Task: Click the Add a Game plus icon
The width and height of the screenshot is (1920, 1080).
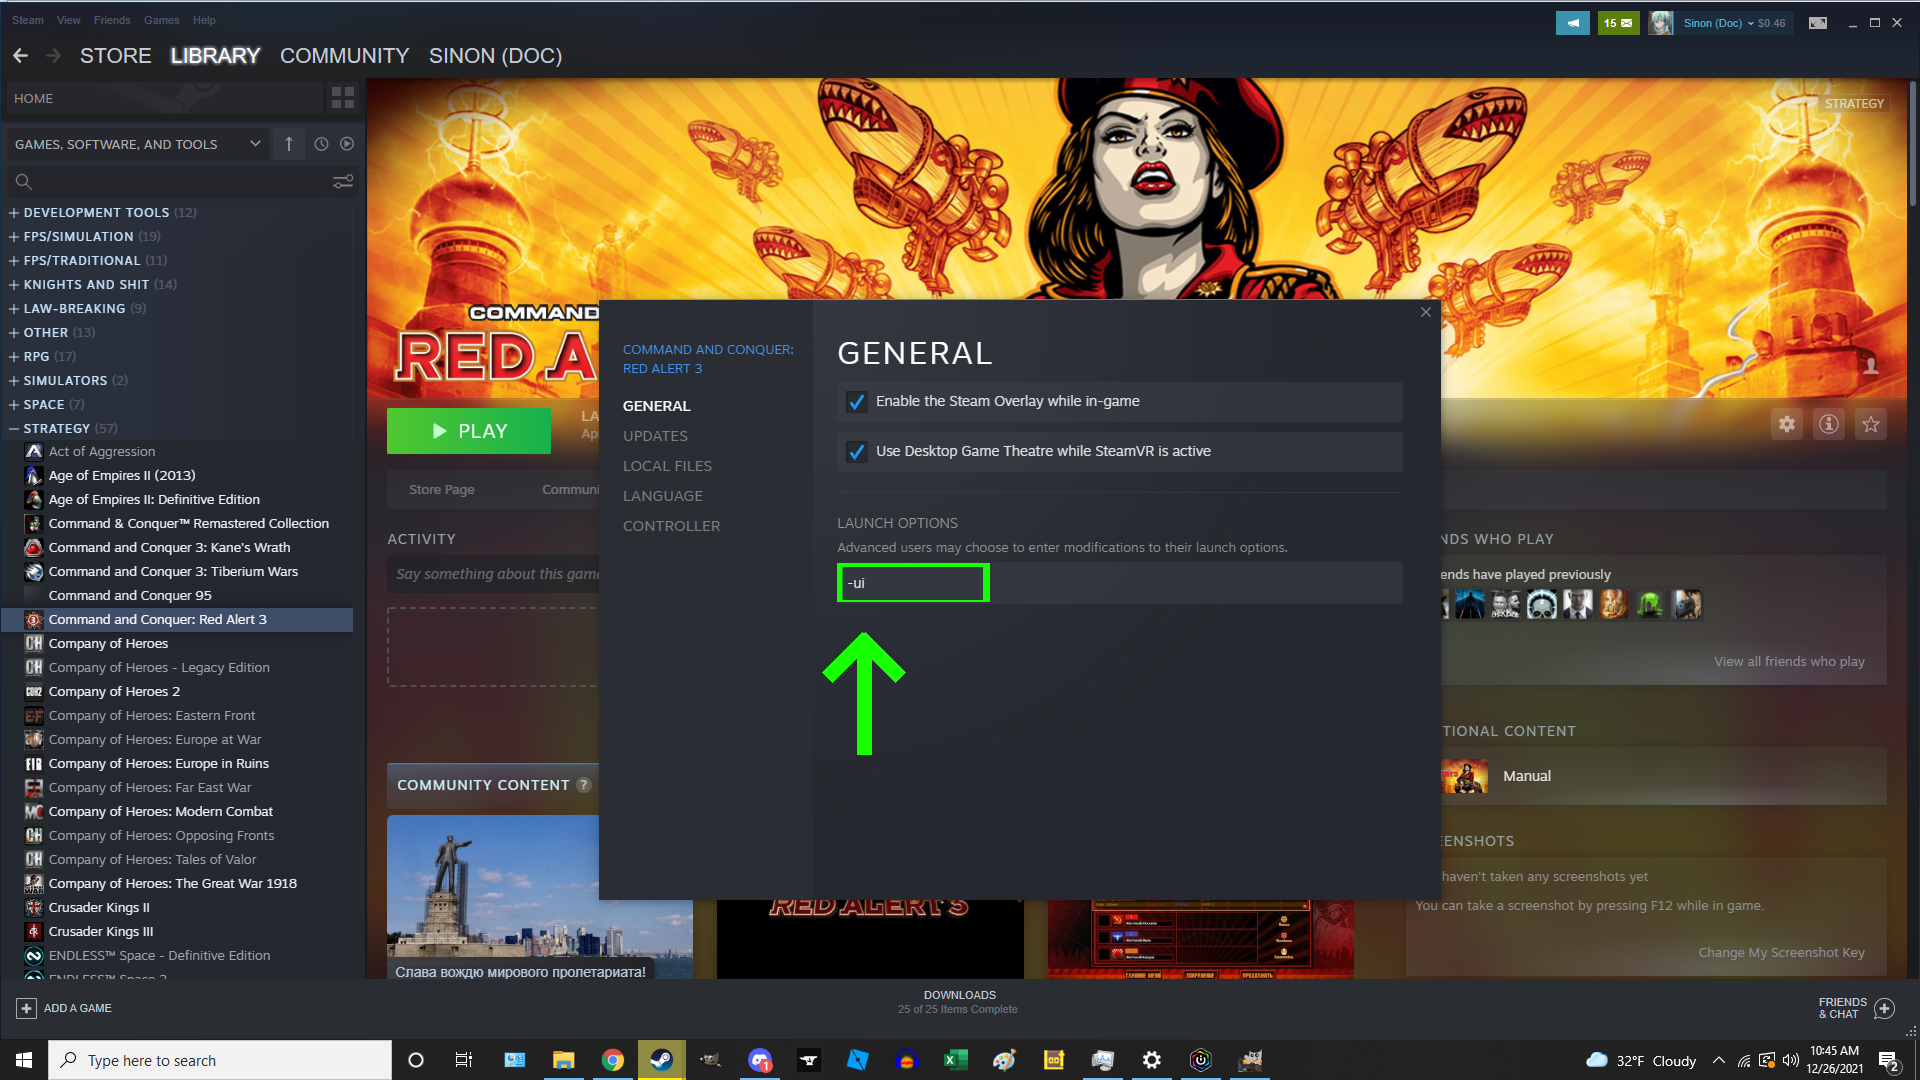Action: (27, 1008)
